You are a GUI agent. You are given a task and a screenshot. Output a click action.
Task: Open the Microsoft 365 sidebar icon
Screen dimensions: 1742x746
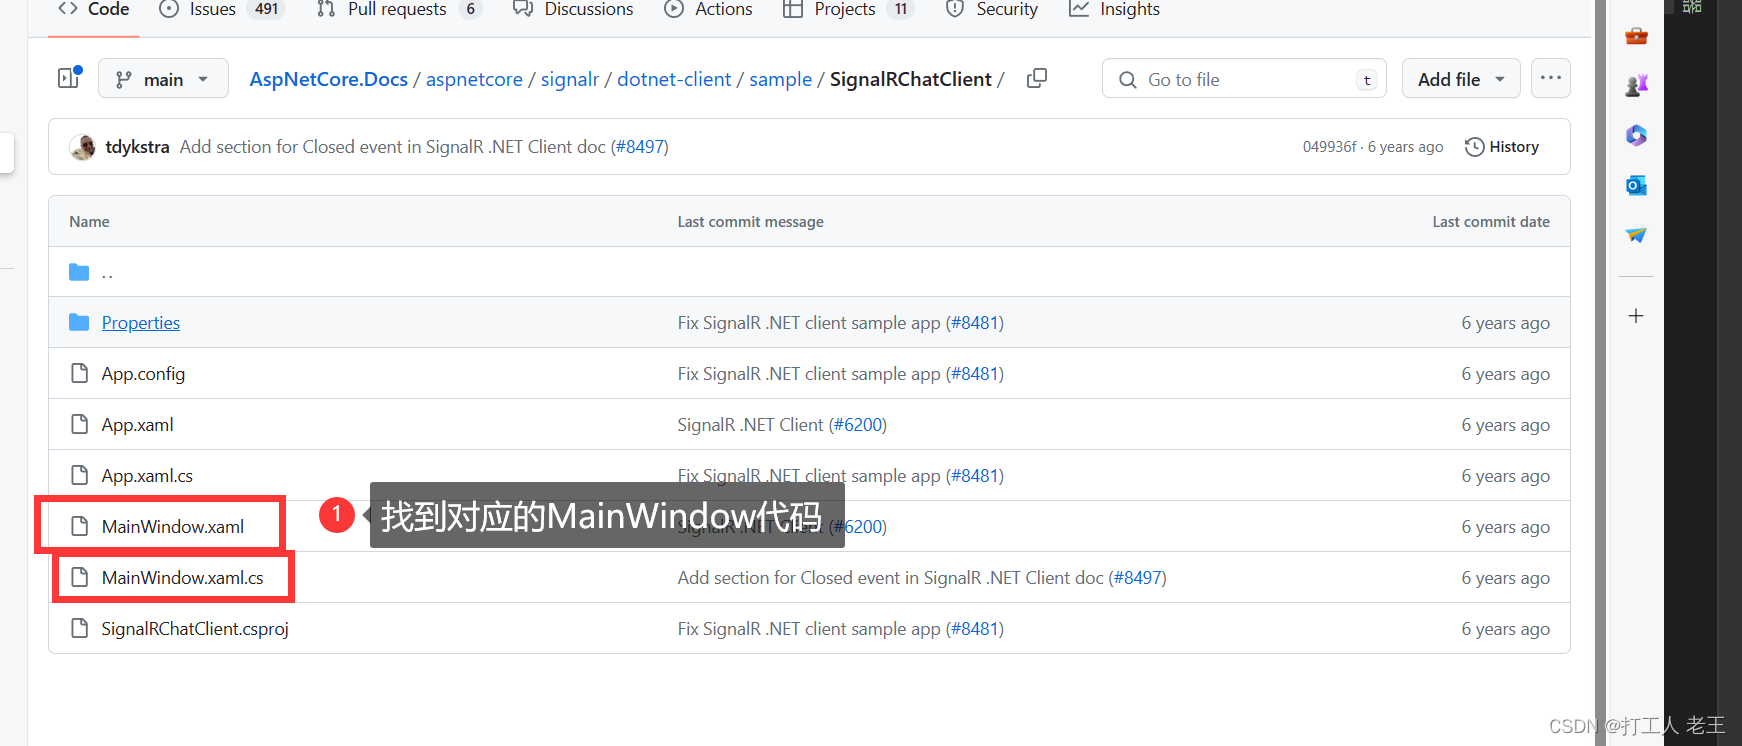[1636, 135]
